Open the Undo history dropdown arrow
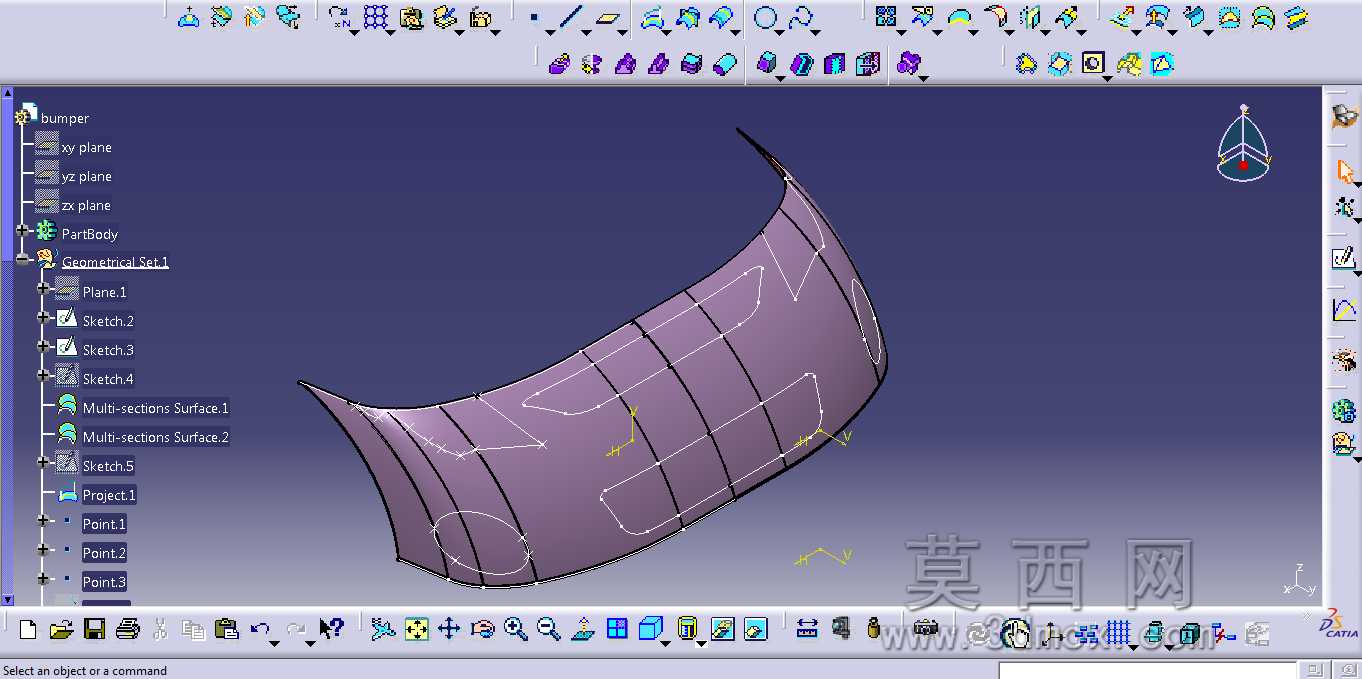This screenshot has height=679, width=1362. [x=275, y=643]
